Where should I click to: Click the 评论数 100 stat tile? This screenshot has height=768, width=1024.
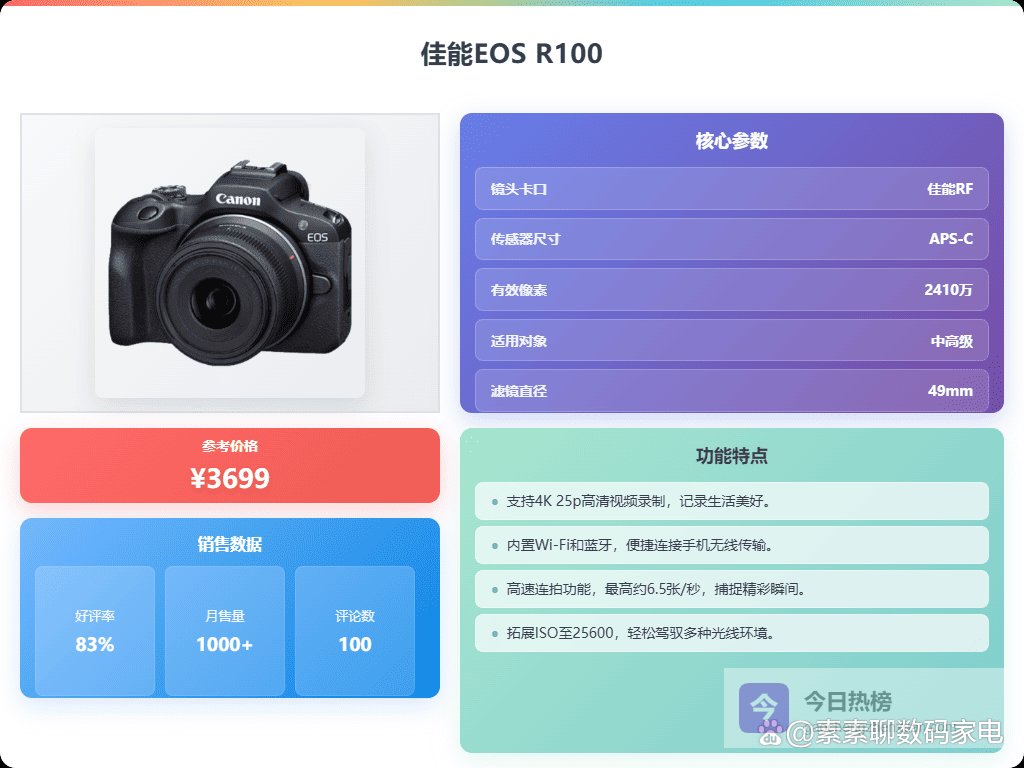click(355, 631)
